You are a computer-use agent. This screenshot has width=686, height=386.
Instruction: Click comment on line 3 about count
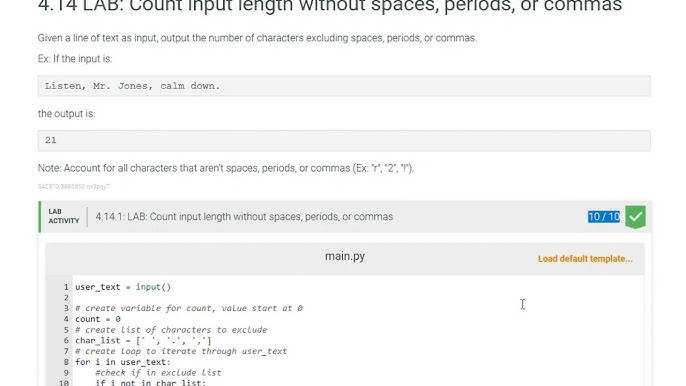(x=189, y=308)
